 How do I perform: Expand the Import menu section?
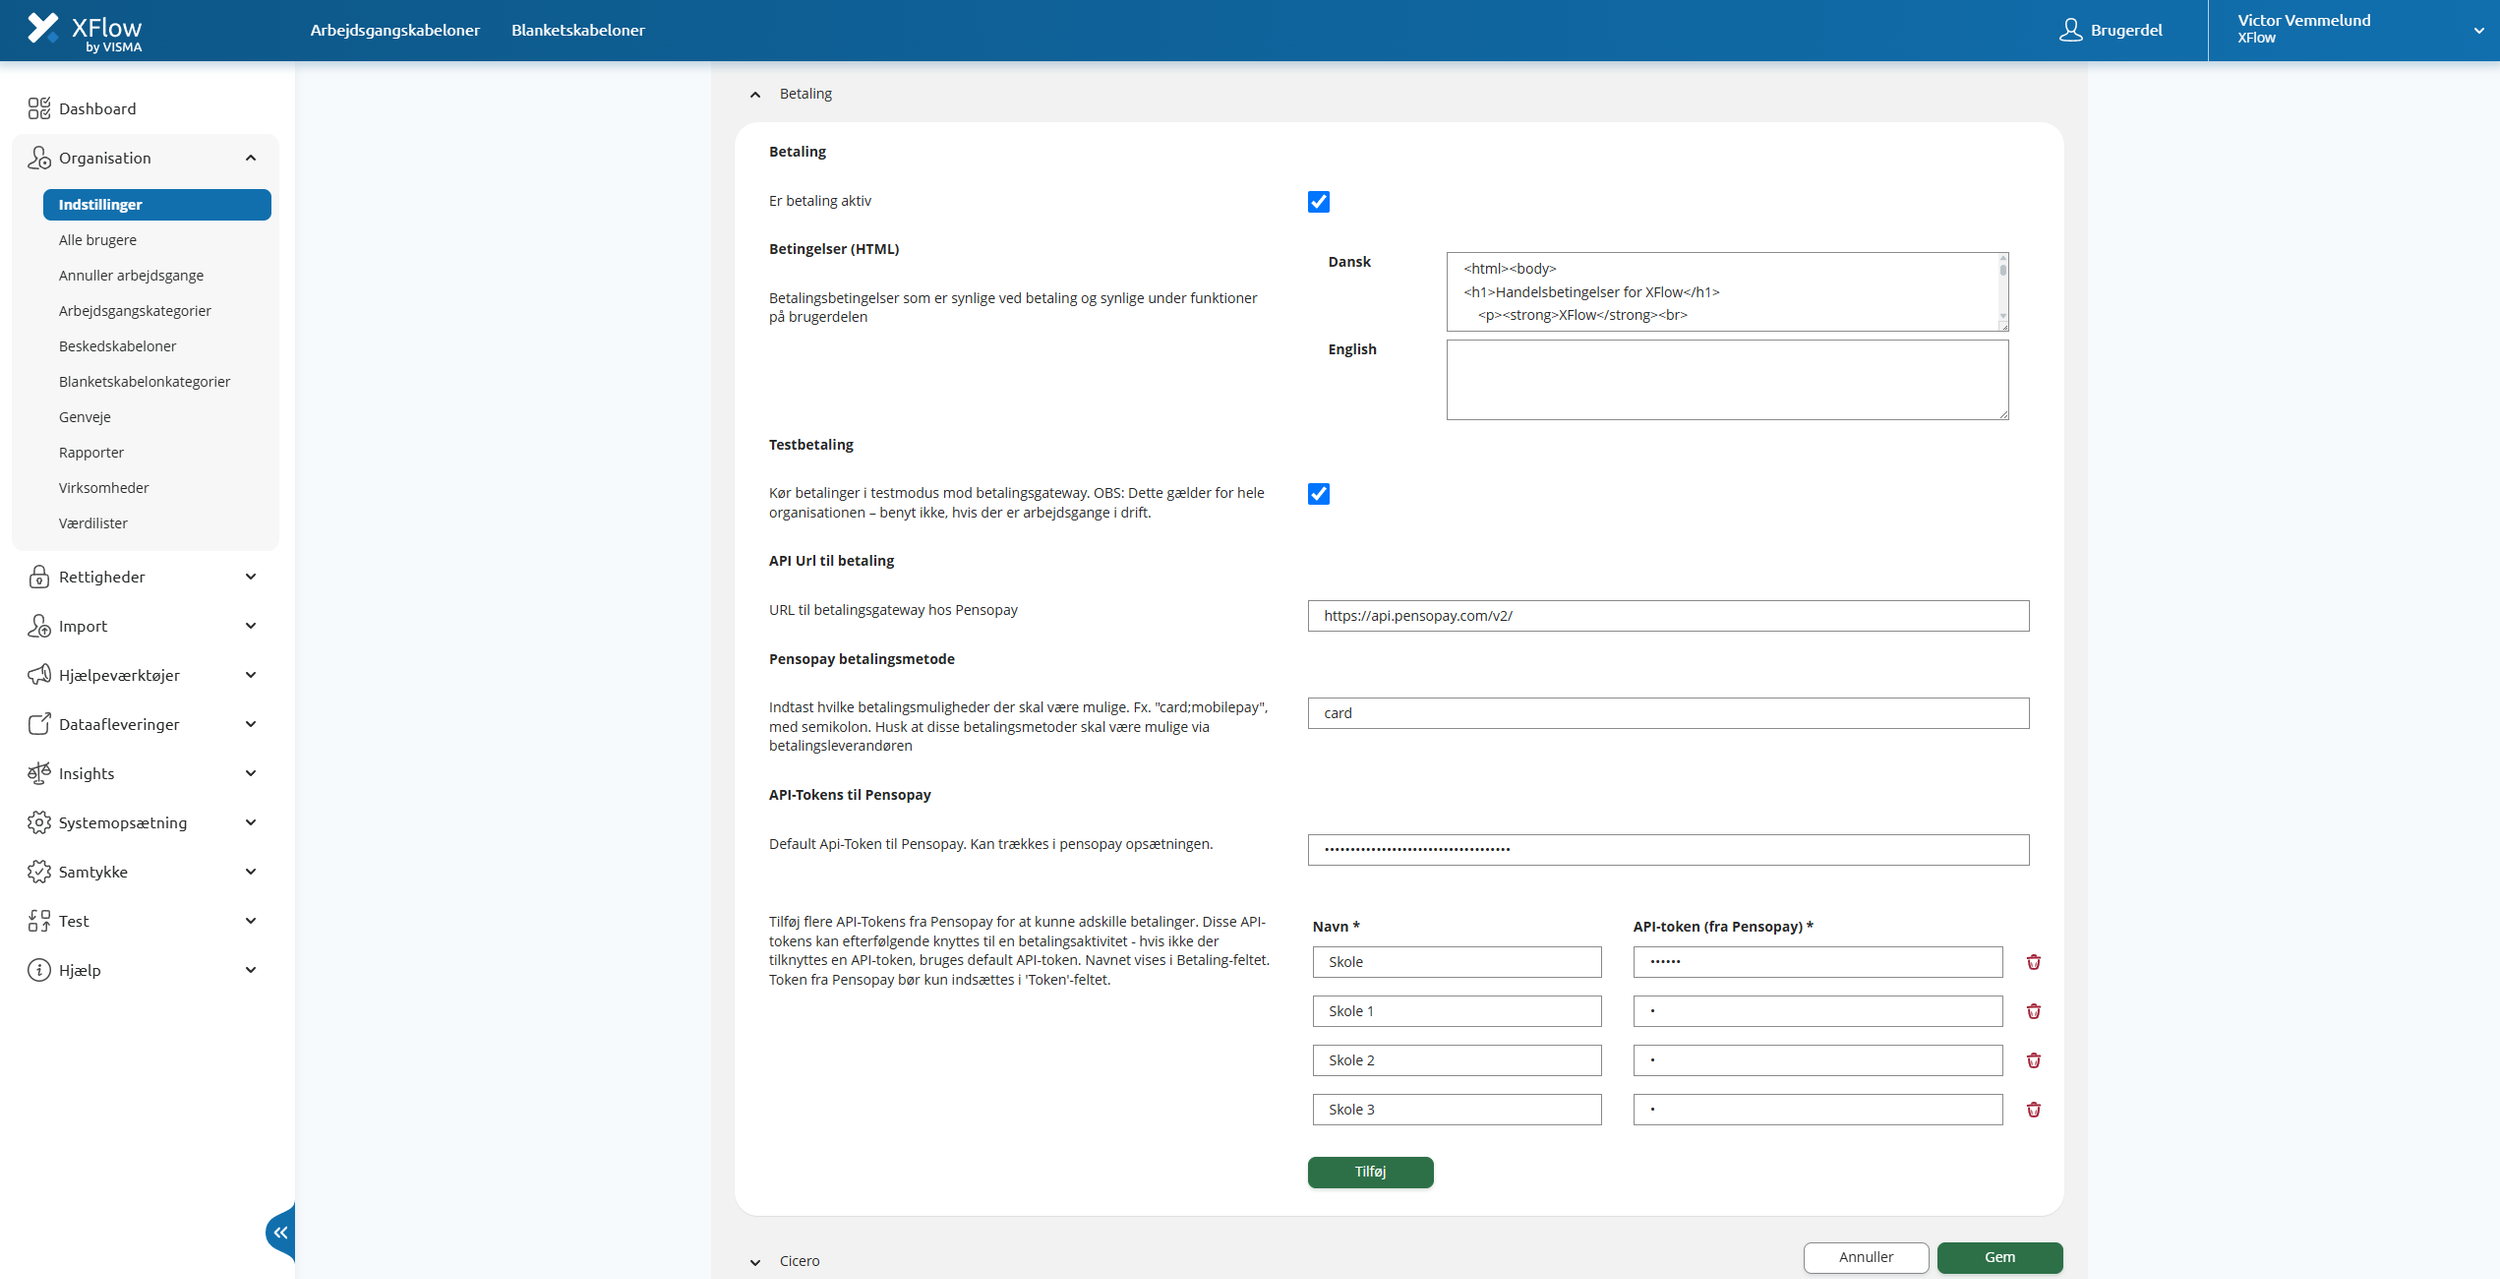251,626
